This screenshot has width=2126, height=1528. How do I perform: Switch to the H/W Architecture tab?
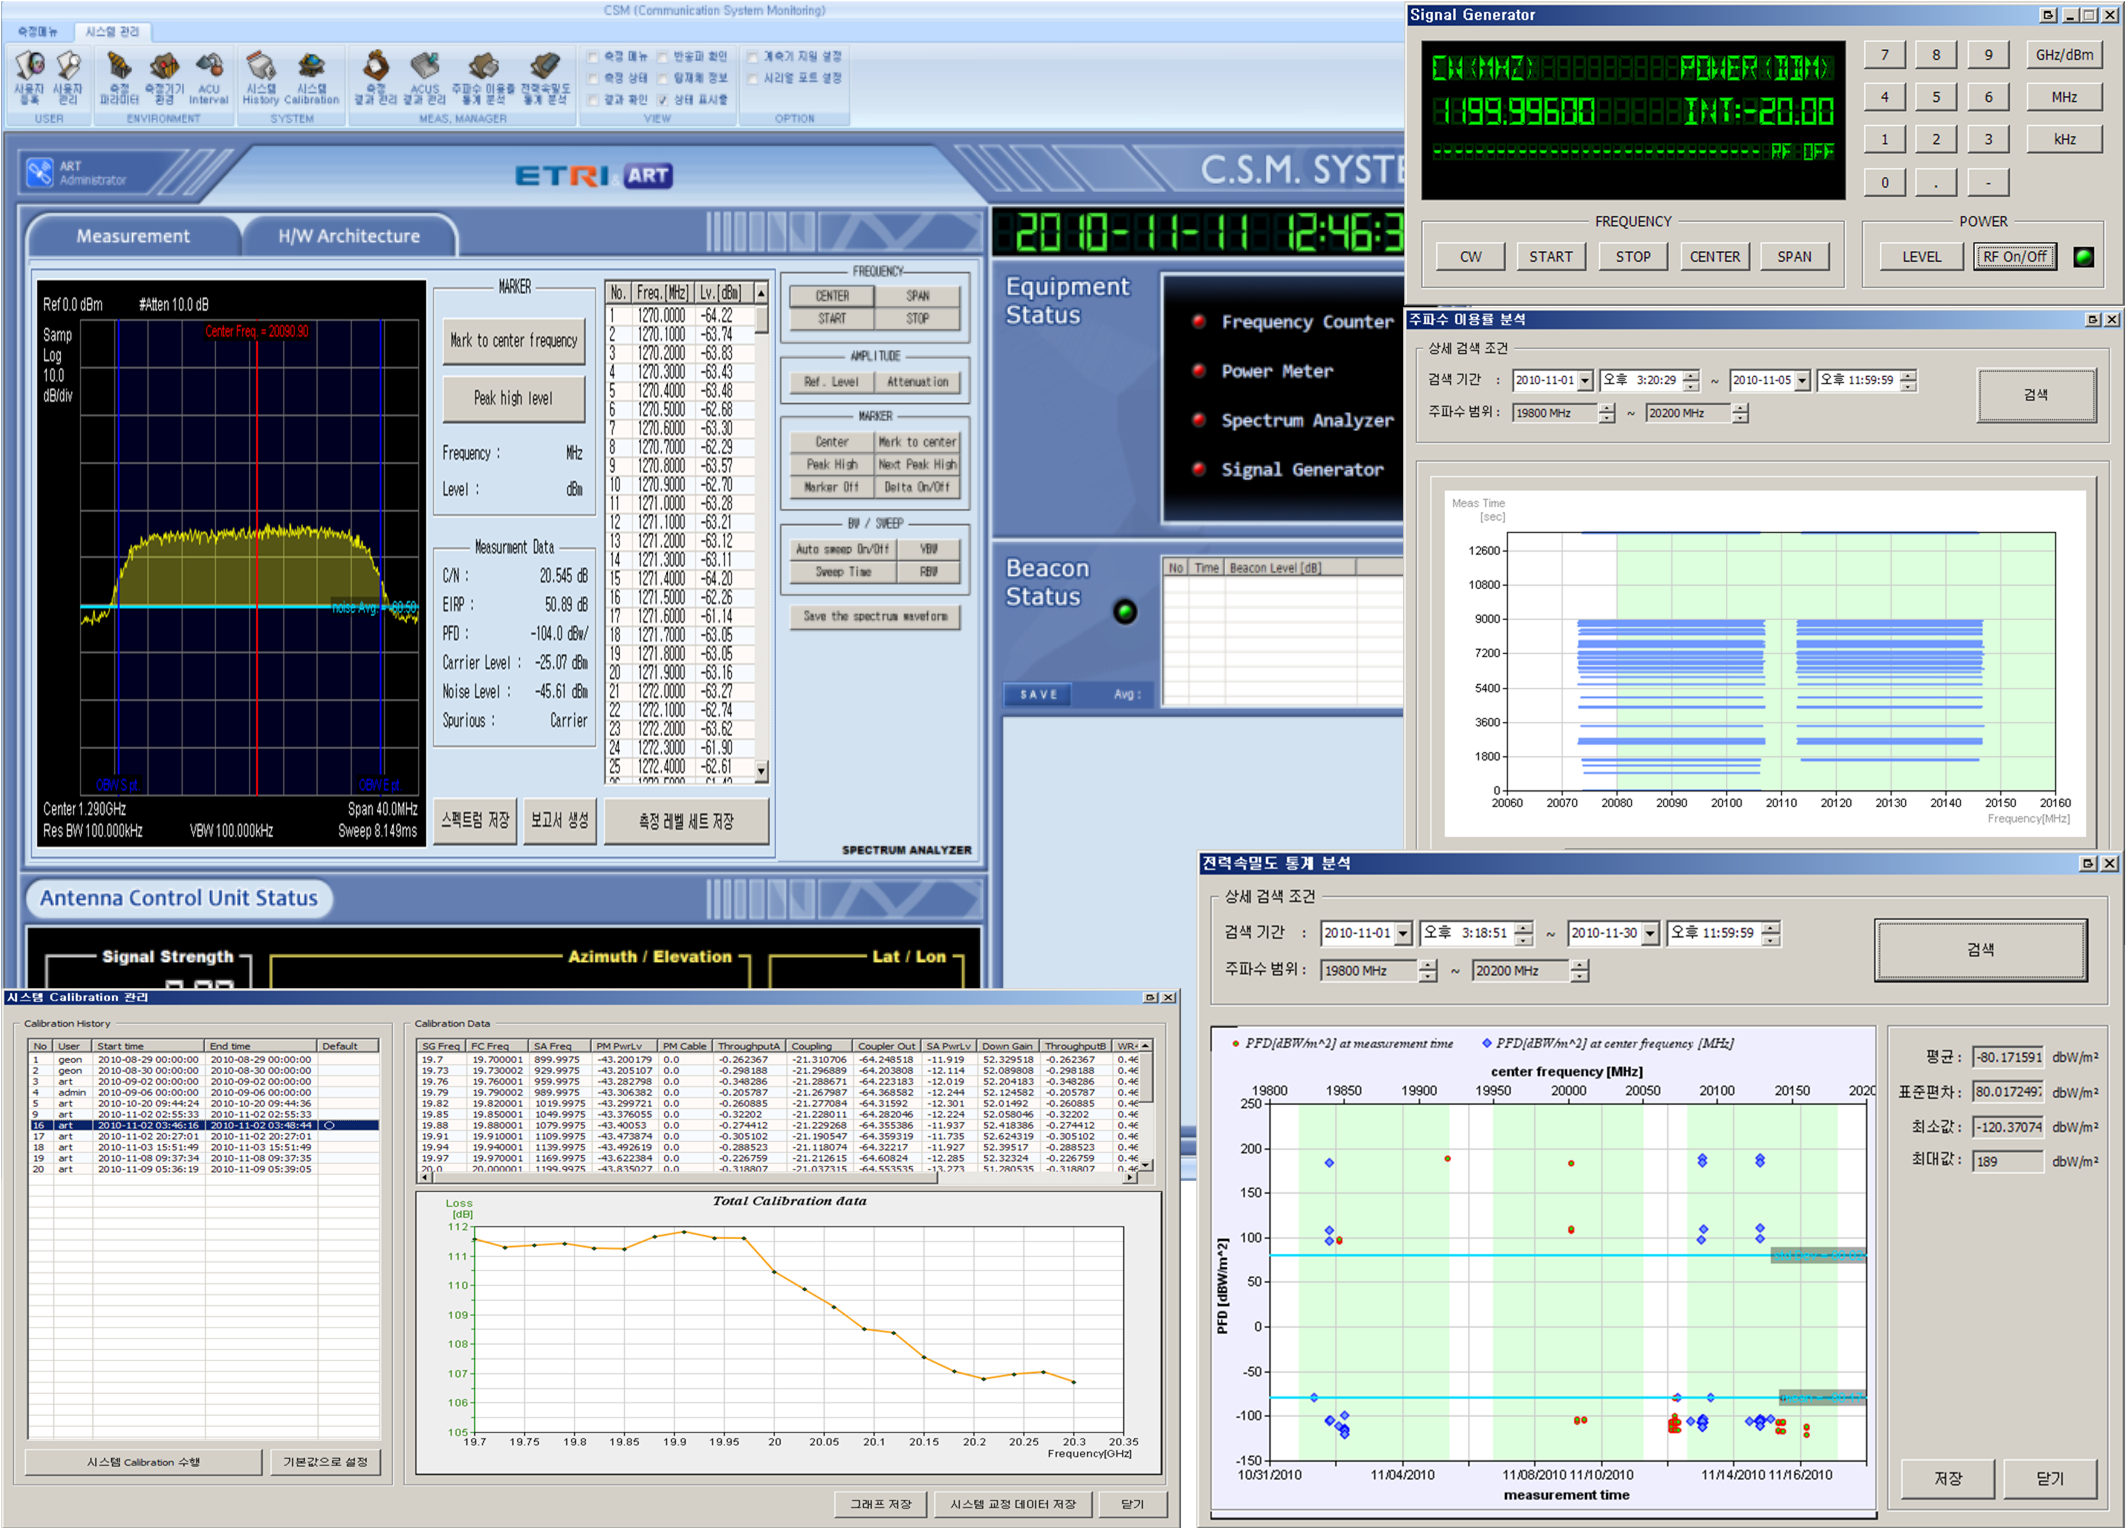point(349,236)
